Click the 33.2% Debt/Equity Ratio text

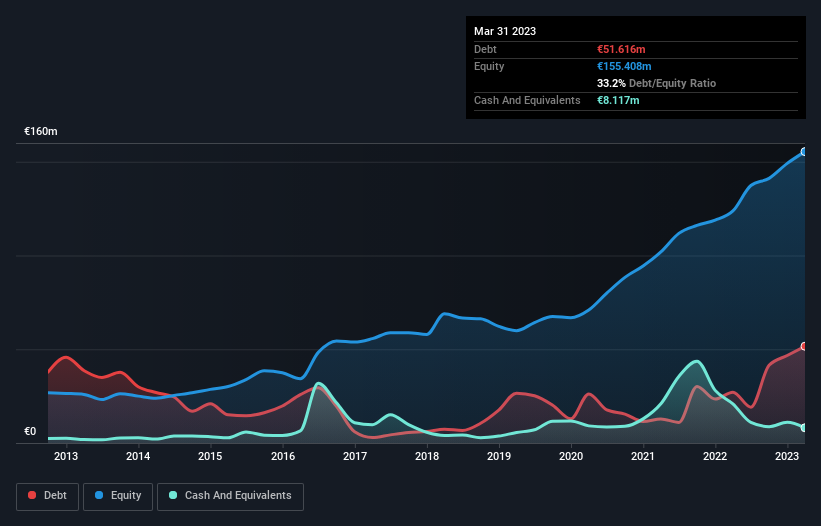[657, 83]
